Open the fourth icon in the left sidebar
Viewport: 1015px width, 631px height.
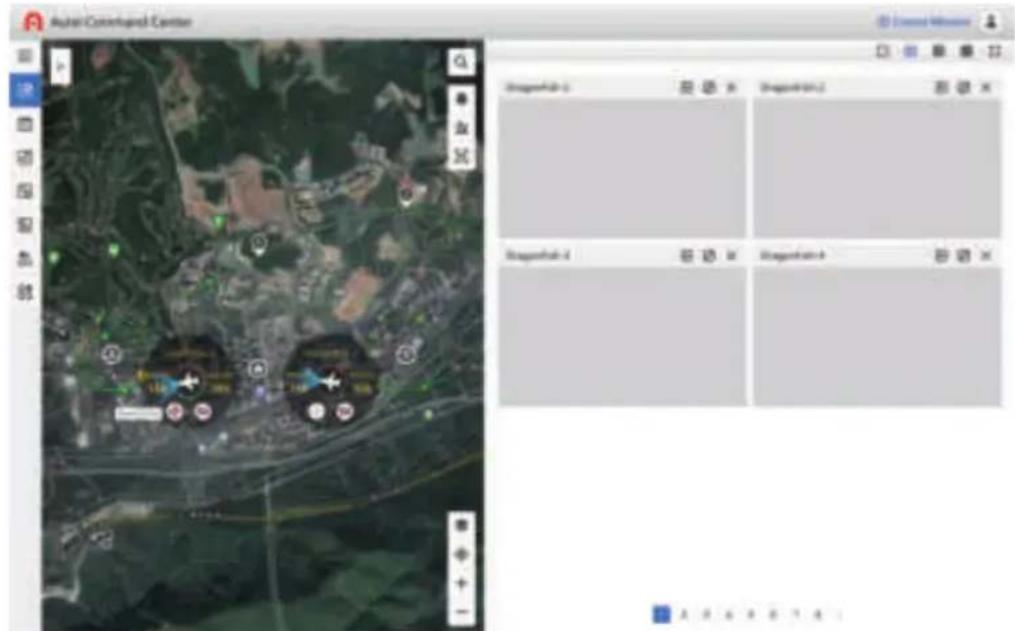[x=25, y=157]
